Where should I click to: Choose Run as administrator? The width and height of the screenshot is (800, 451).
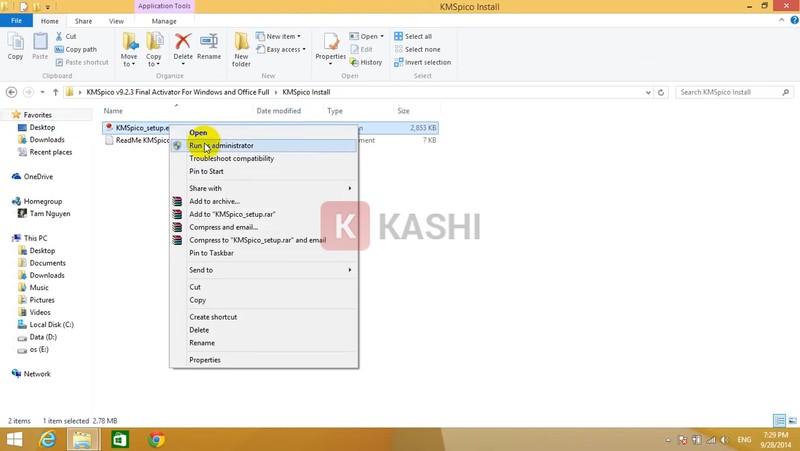click(264, 145)
